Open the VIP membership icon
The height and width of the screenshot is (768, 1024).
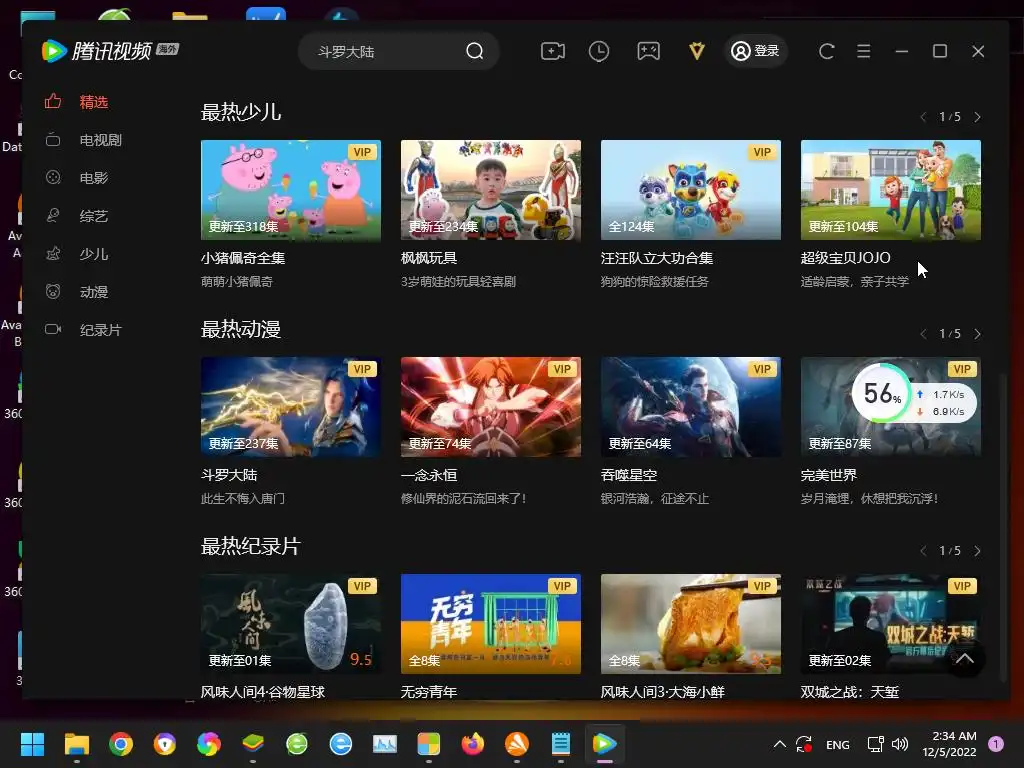[x=697, y=51]
